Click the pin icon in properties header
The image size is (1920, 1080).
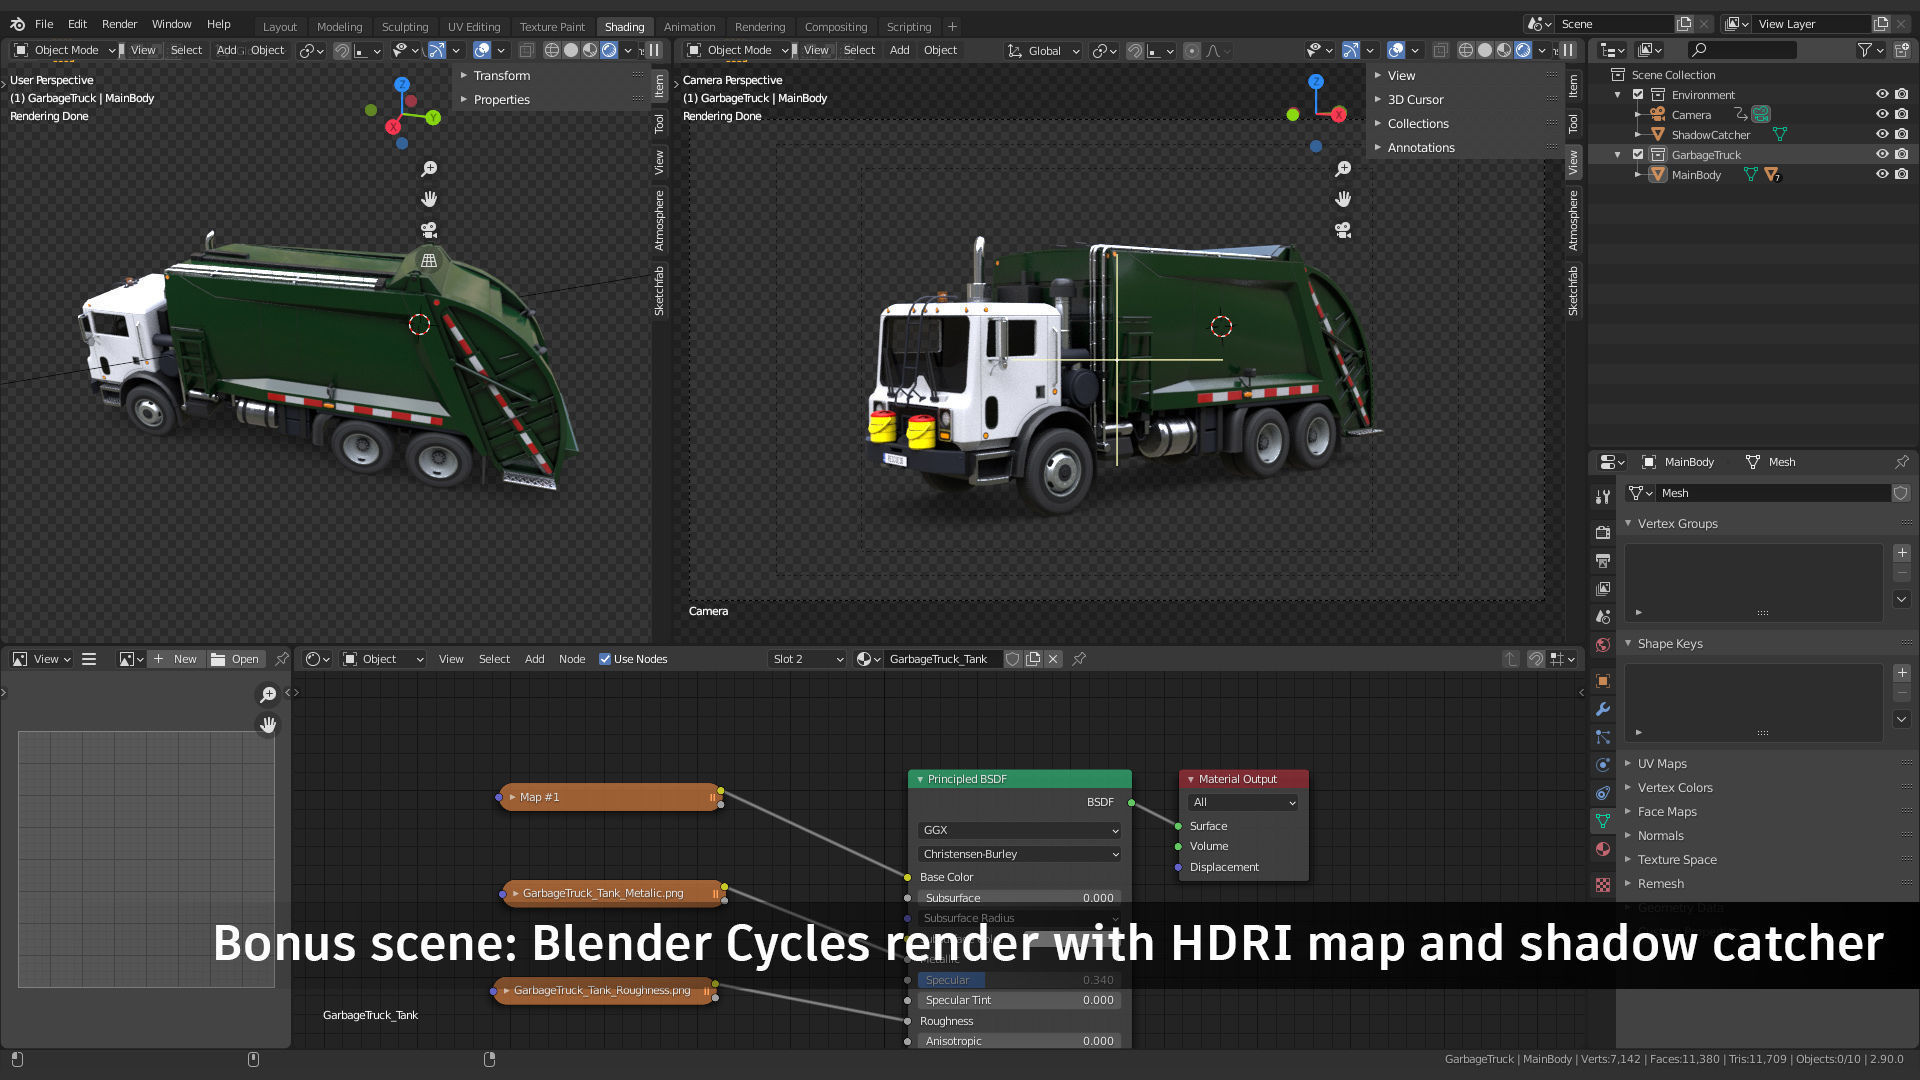click(x=1901, y=462)
